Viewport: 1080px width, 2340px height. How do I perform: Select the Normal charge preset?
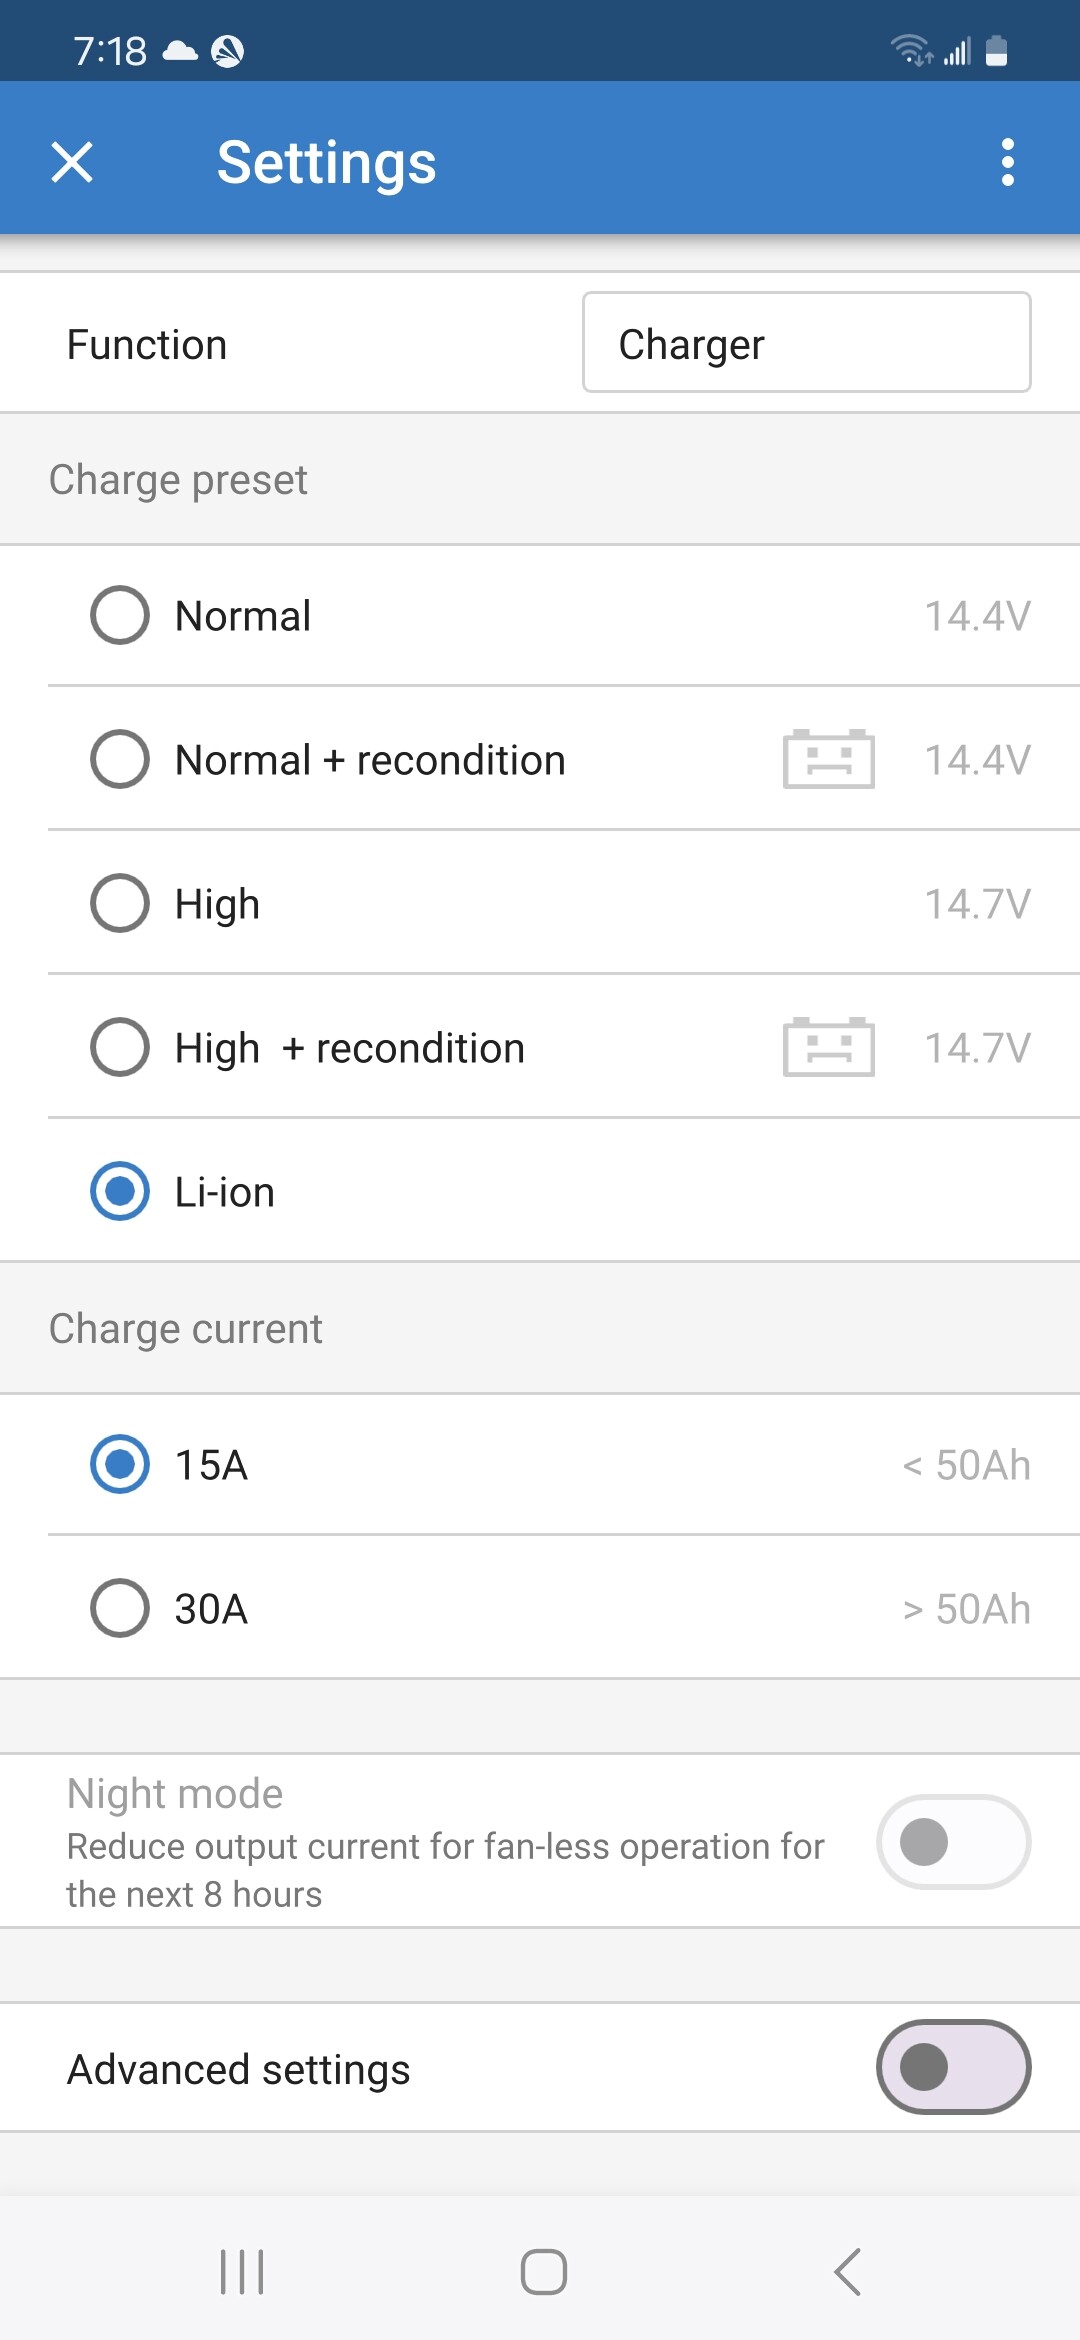pos(120,615)
